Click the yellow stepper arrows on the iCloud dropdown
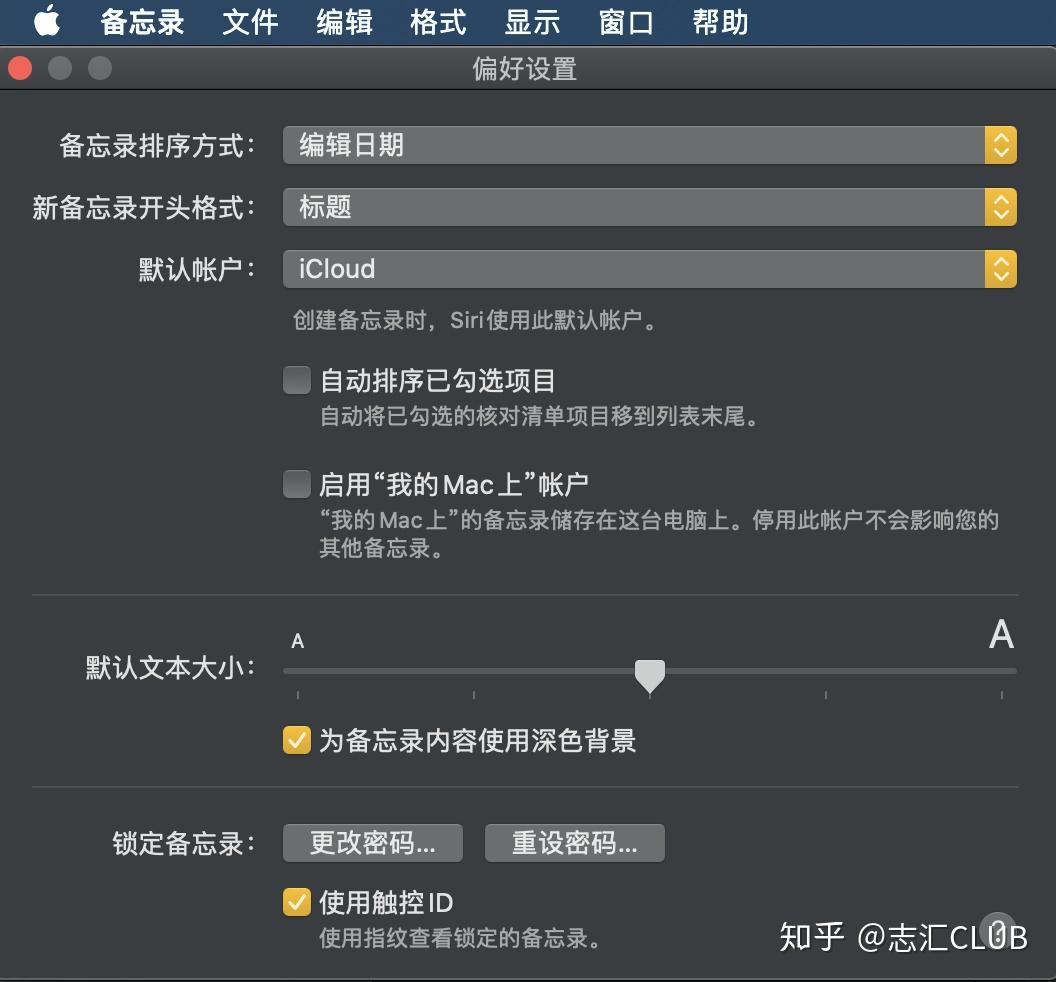This screenshot has width=1056, height=982. (1000, 268)
